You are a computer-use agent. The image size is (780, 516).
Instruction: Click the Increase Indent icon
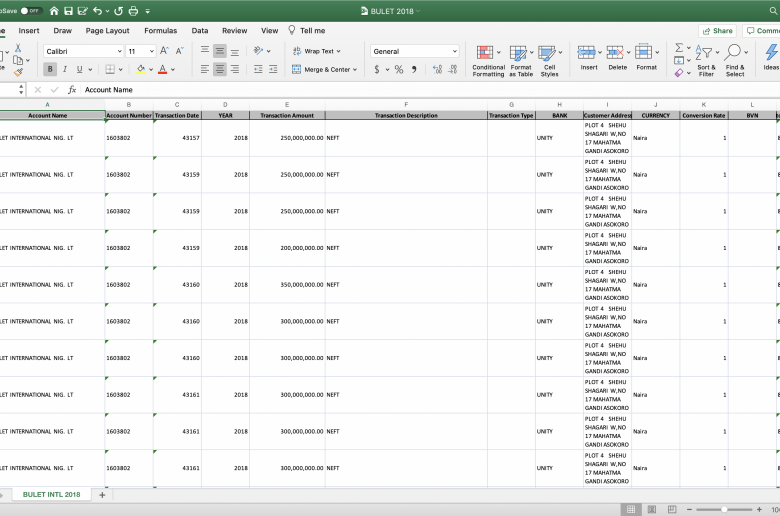(273, 69)
